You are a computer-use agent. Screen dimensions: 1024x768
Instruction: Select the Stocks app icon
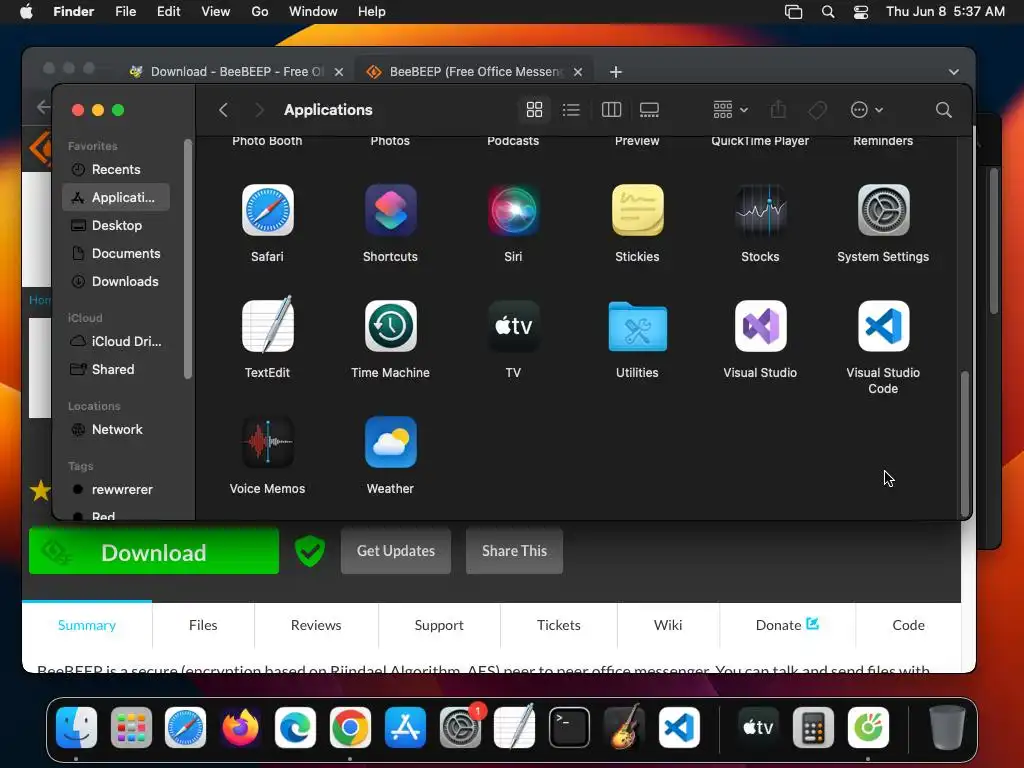(x=760, y=210)
